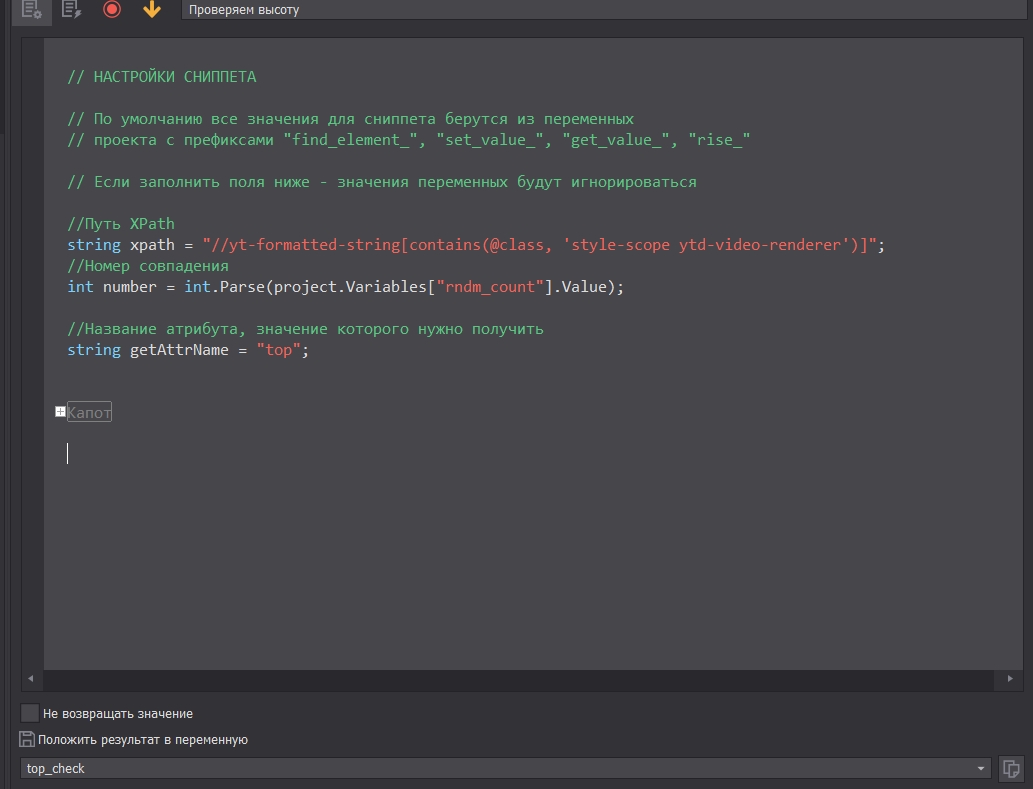Screen dimensions: 1033x789
Task: Click the "top" string in getAttrName line
Action: (x=279, y=350)
